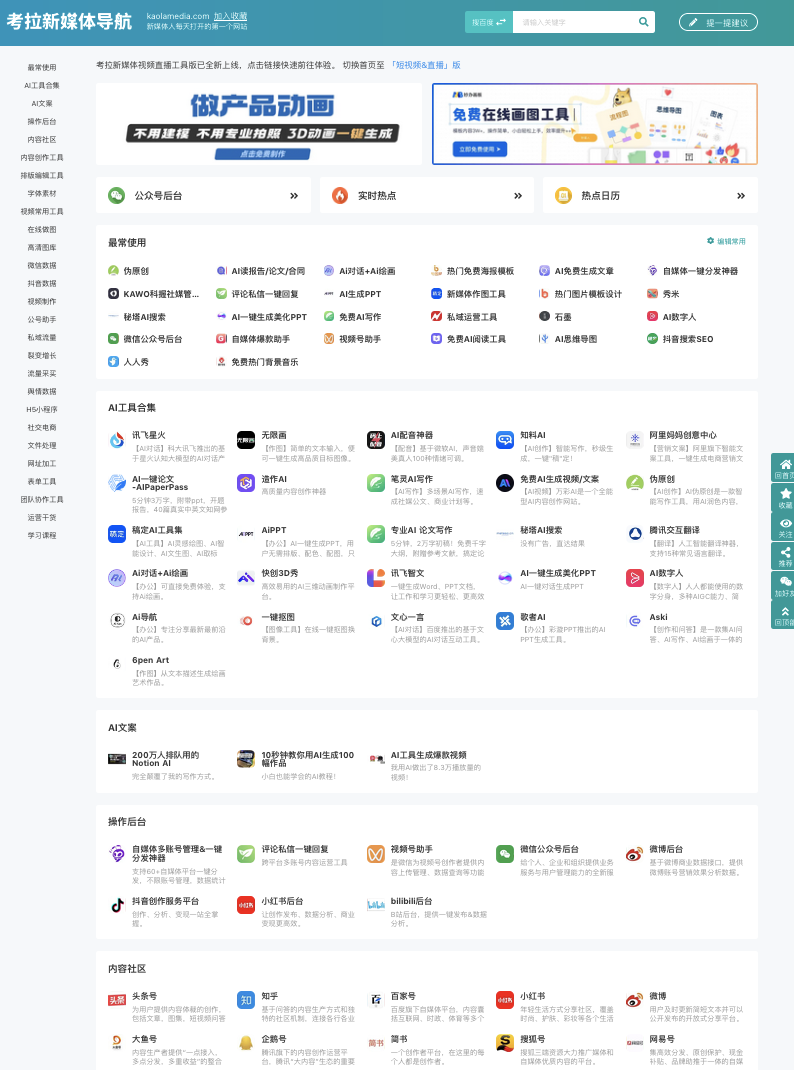Screen dimensions: 794x1070
Task: Click the keyword search input field
Action: click(x=574, y=22)
